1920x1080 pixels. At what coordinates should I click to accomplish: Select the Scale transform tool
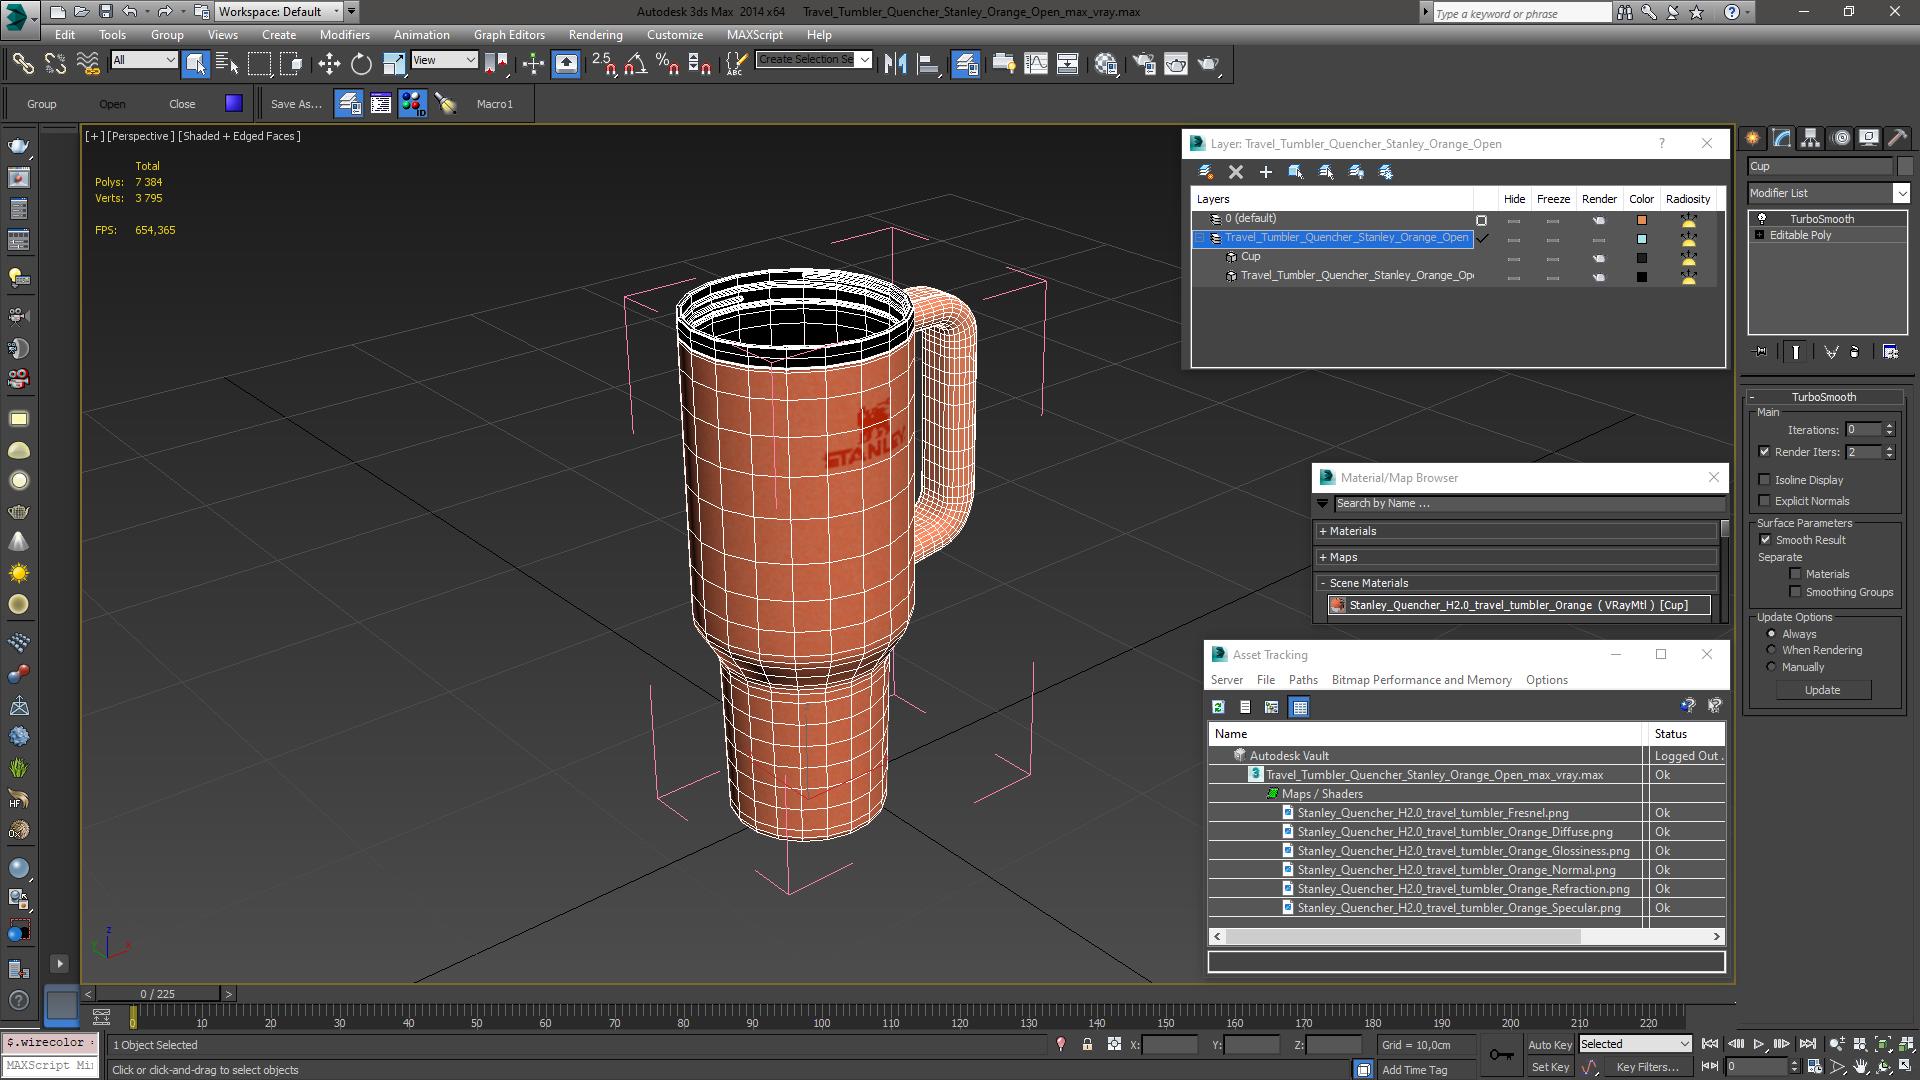(394, 64)
